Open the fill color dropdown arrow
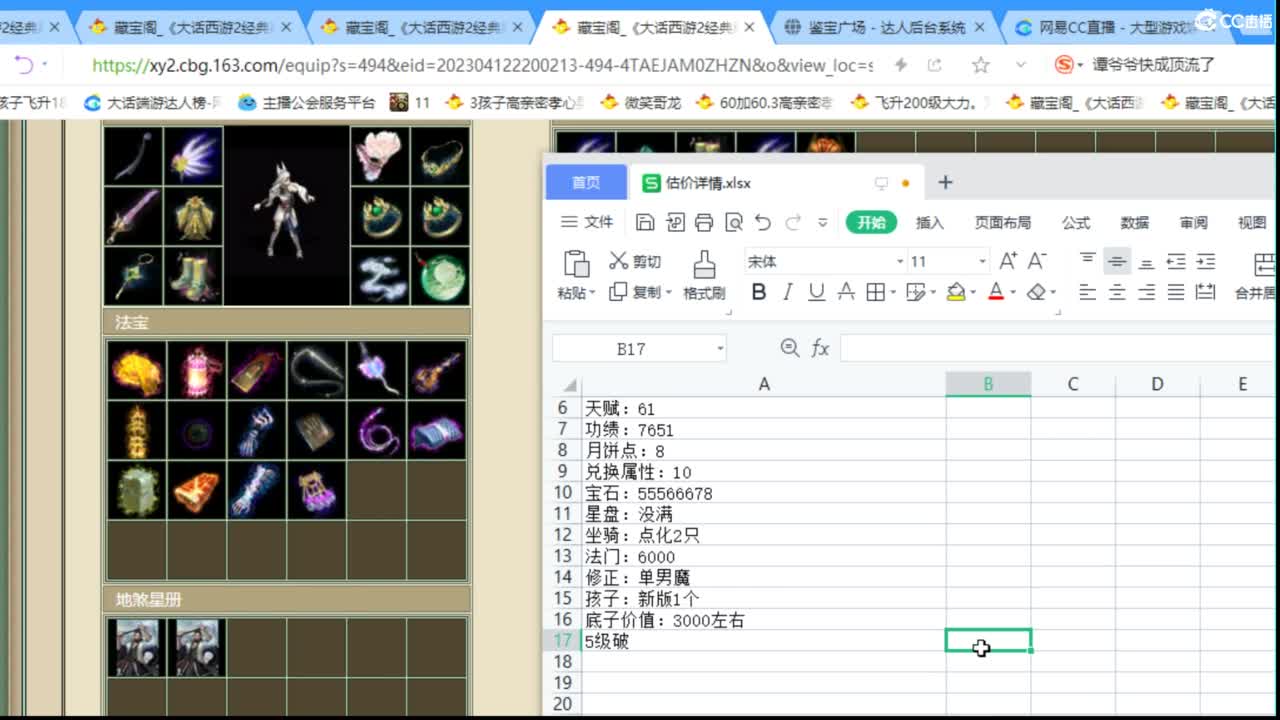The width and height of the screenshot is (1280, 720). point(973,293)
